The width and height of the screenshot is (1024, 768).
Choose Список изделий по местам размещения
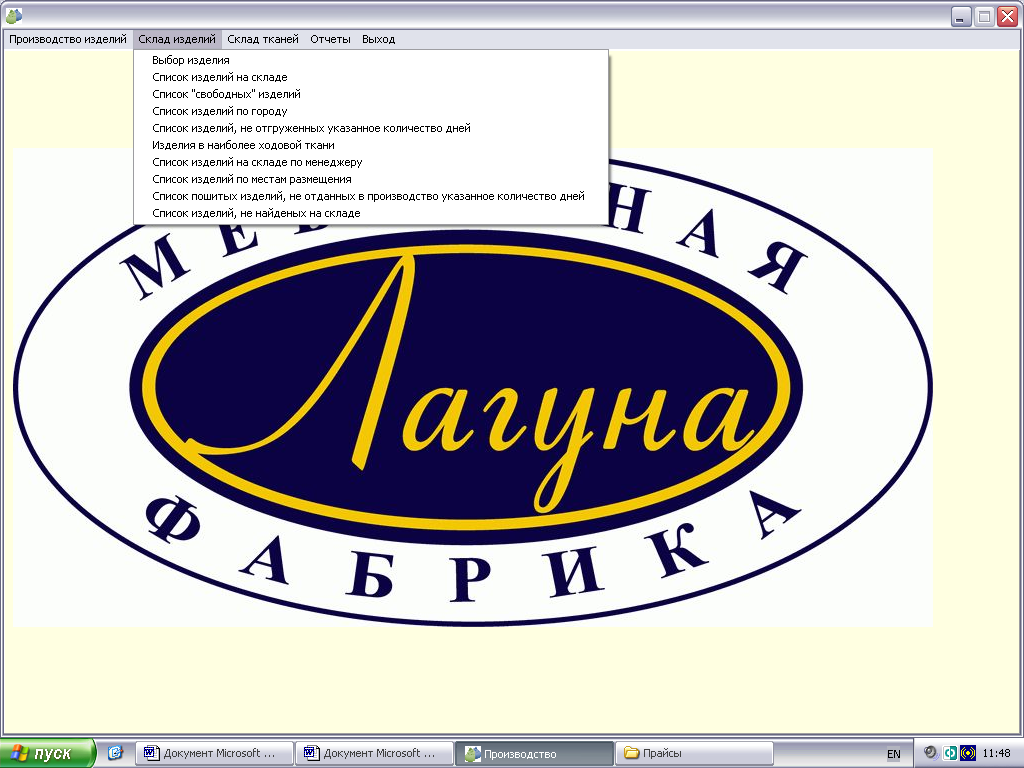[x=371, y=179]
